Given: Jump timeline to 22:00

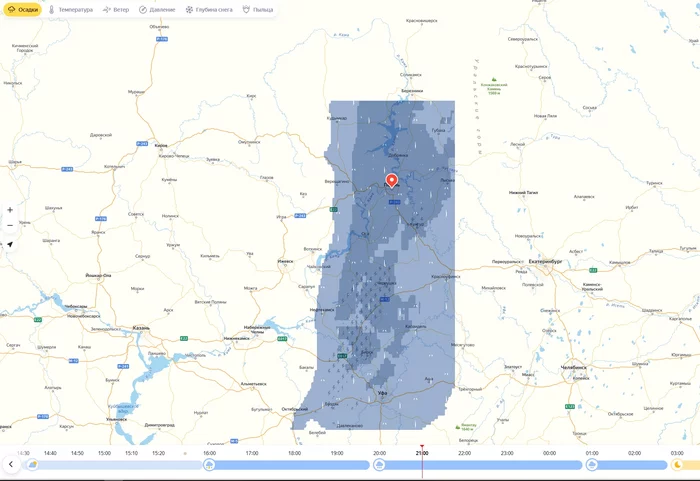Looking at the screenshot, I should click(464, 453).
